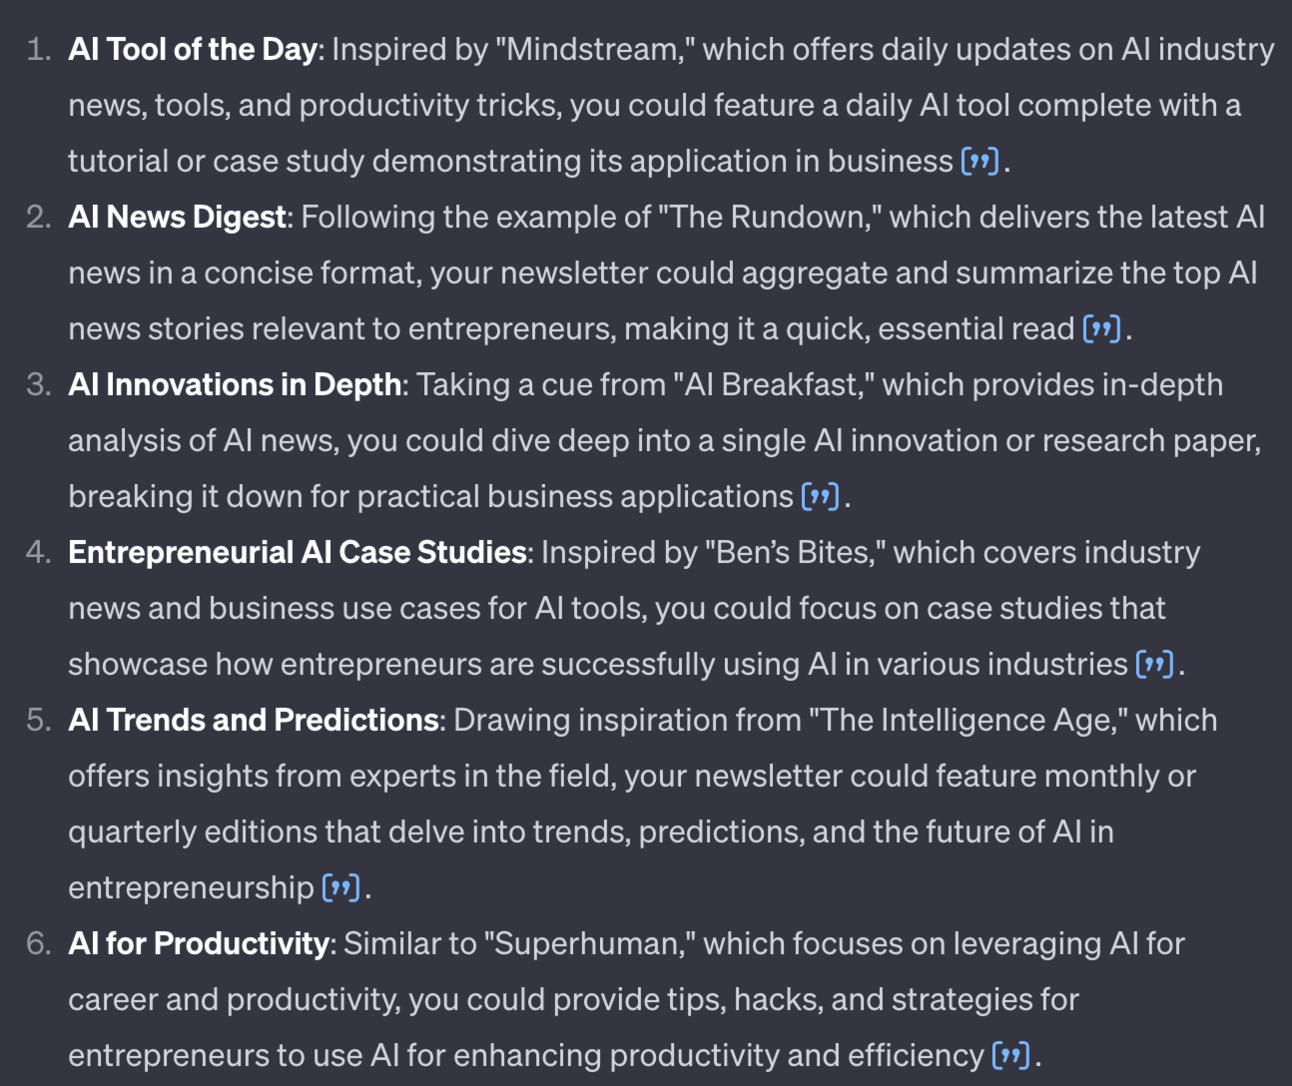Click the "AI for Productivity" heading
1292x1086 pixels.
[x=198, y=943]
